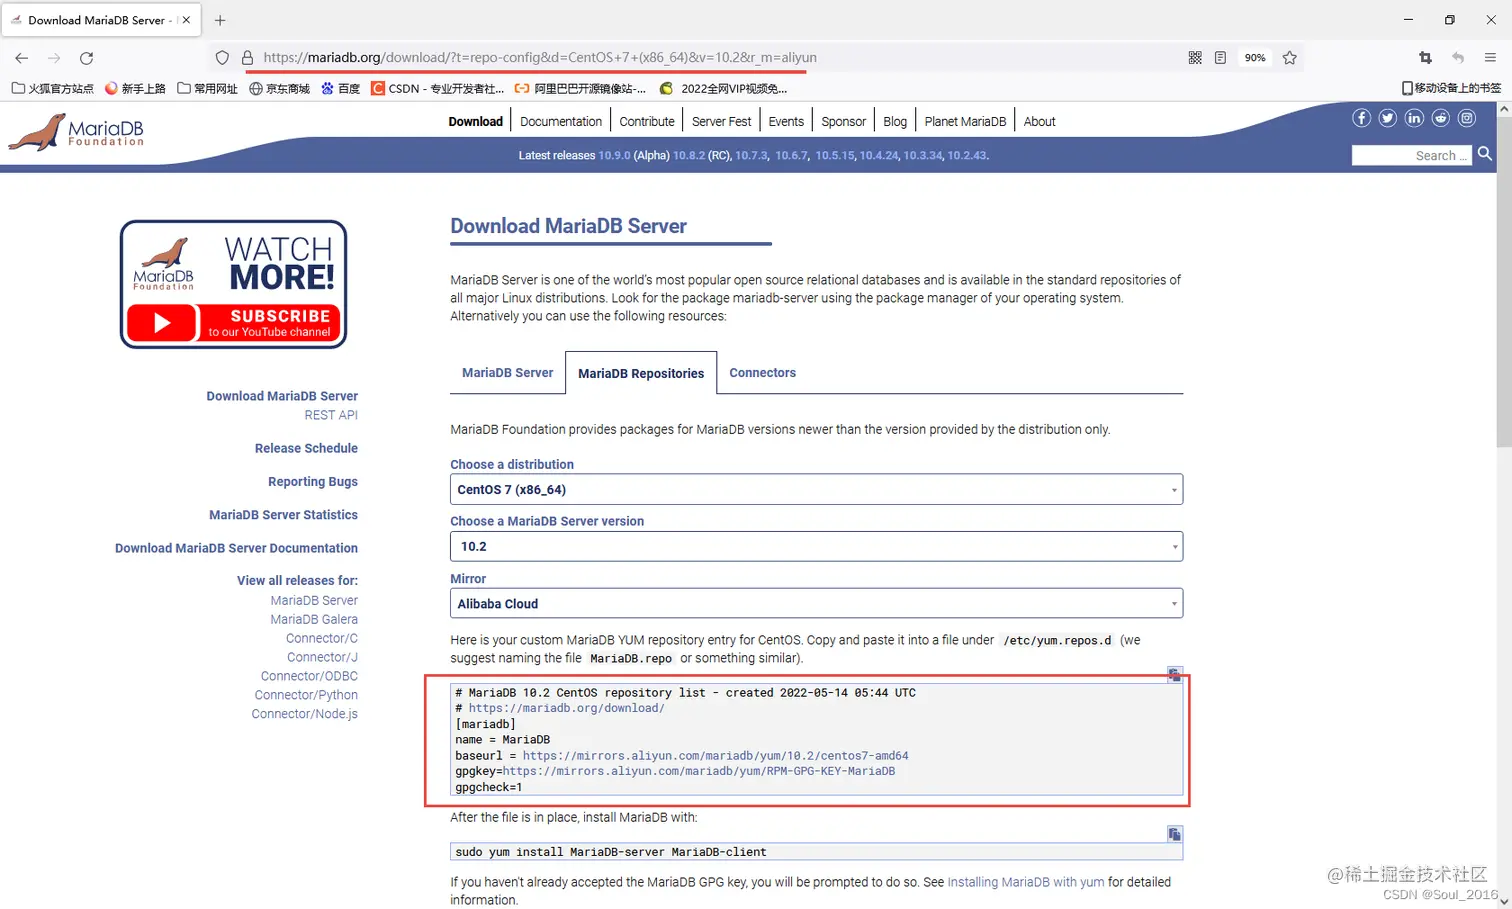Click the baseurl mirrors.aliyun.com link

[715, 756]
